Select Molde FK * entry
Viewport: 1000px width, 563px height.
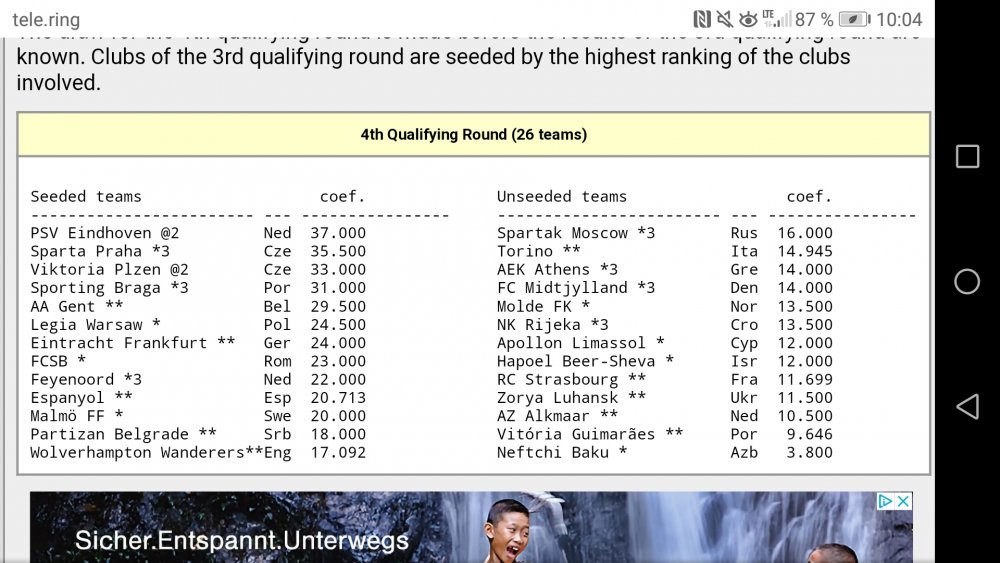point(543,306)
